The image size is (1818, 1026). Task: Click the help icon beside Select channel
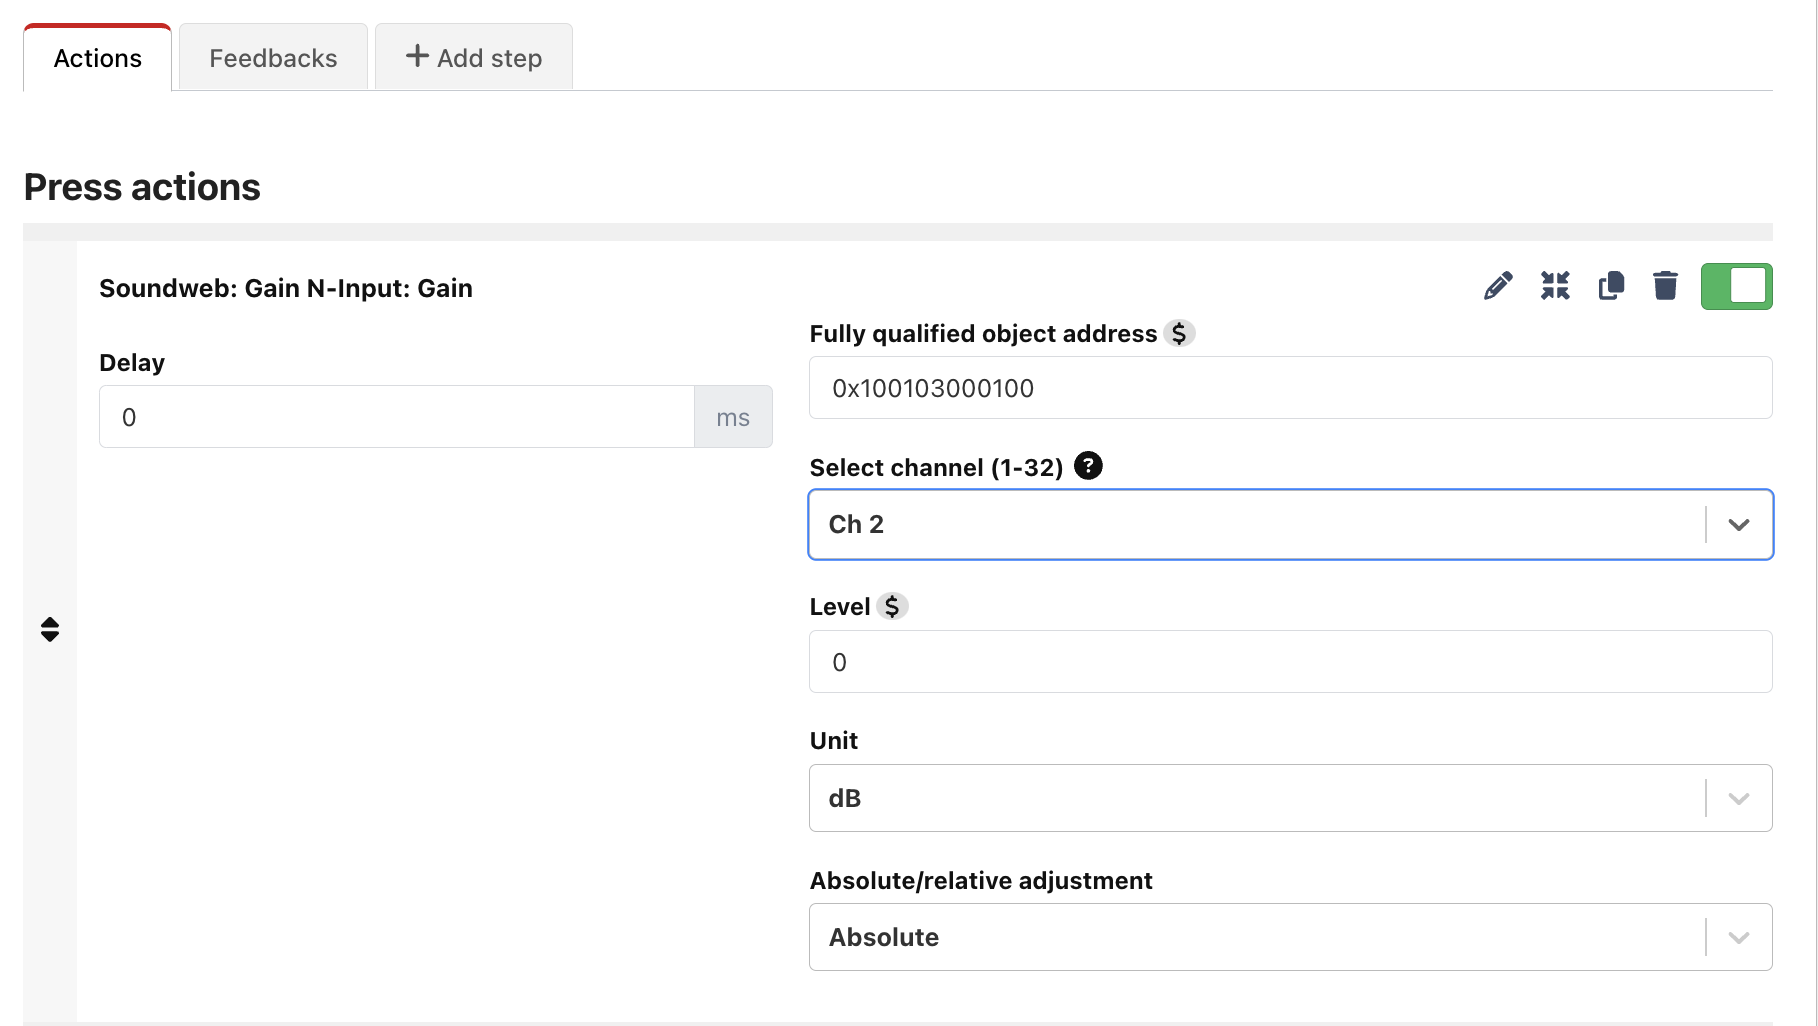1088,466
